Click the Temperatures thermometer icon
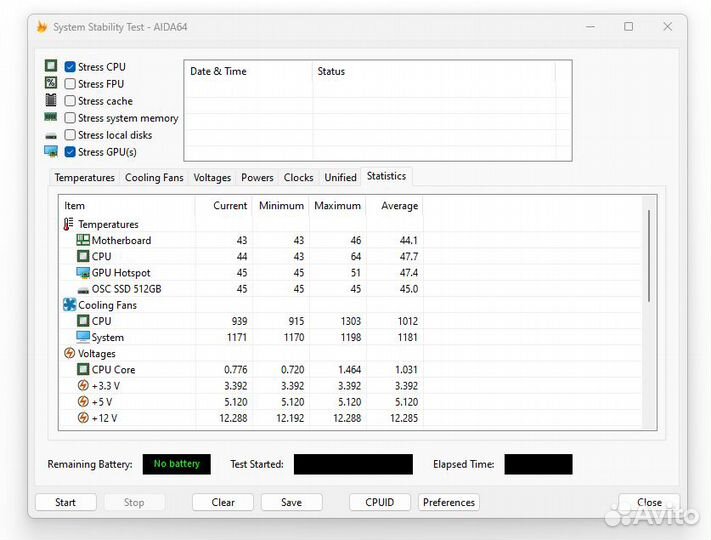This screenshot has width=711, height=540. click(69, 224)
